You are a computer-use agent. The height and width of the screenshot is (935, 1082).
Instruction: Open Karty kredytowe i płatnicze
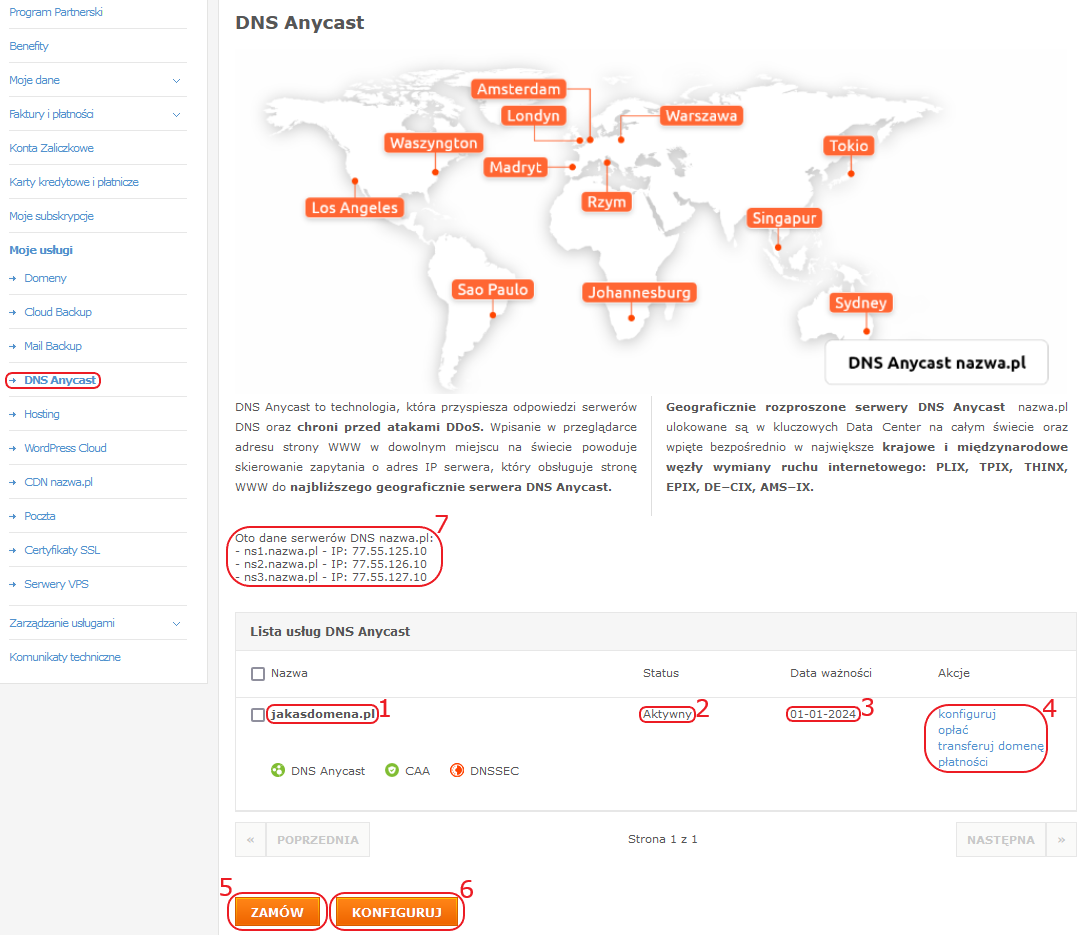(x=74, y=182)
